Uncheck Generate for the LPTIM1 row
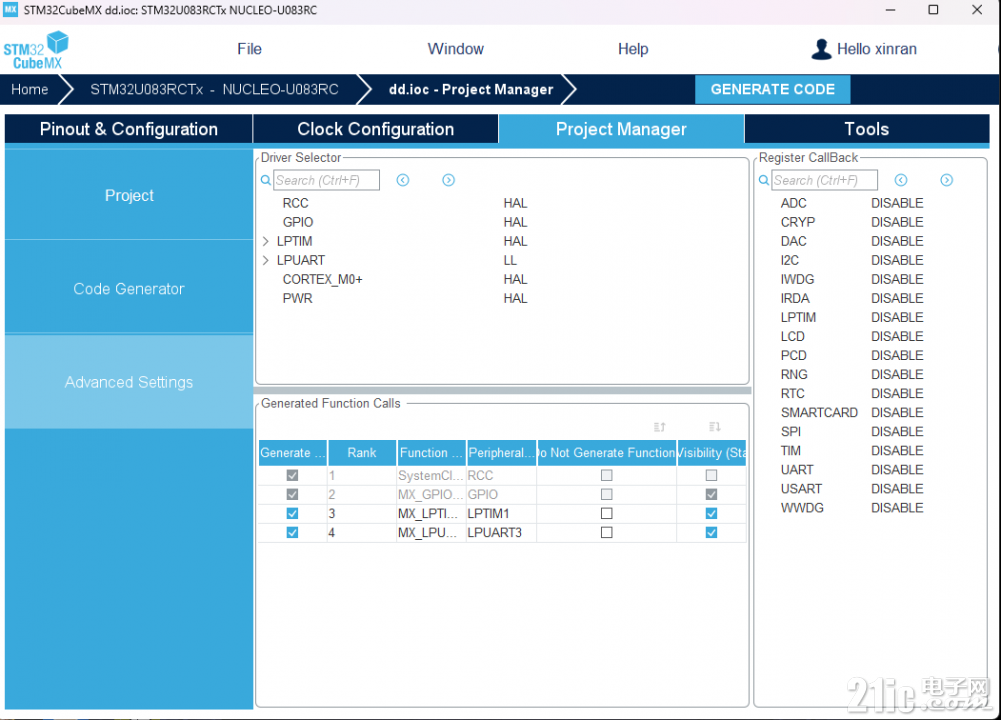The image size is (1001, 720). [x=292, y=514]
